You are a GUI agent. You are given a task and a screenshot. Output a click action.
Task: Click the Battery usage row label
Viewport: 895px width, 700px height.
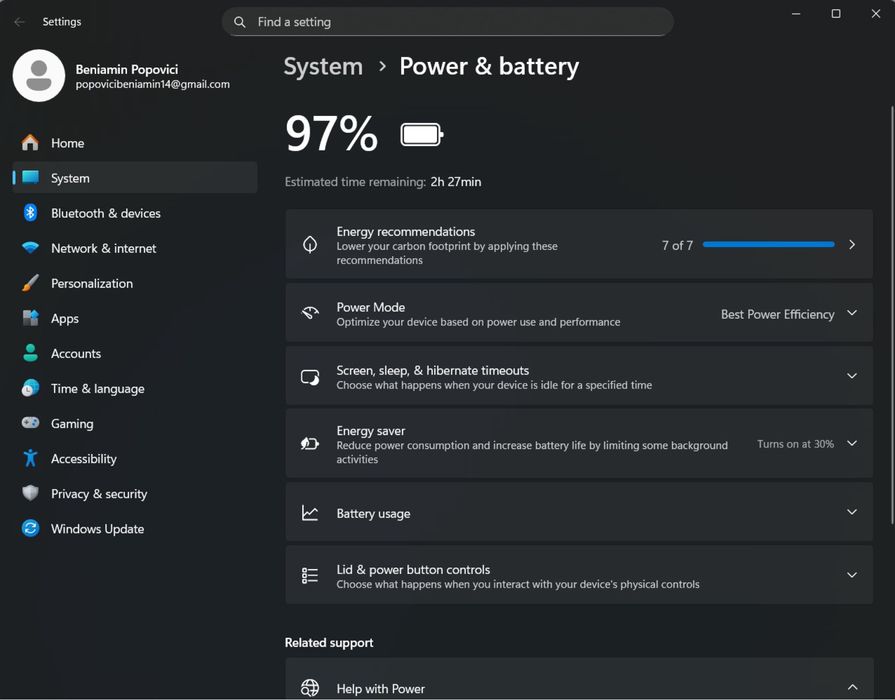pos(373,513)
